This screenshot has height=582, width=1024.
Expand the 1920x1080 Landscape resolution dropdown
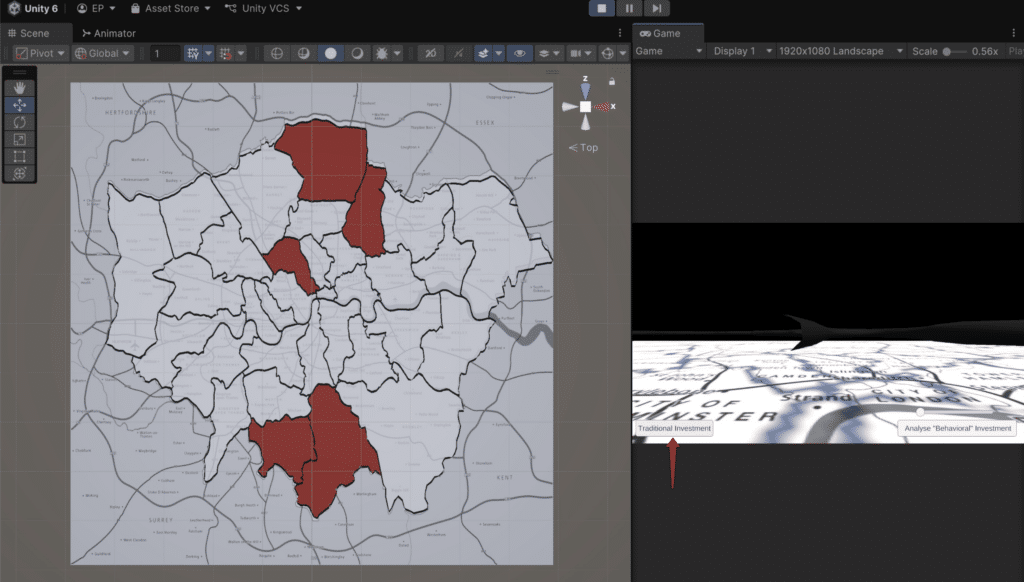[841, 51]
